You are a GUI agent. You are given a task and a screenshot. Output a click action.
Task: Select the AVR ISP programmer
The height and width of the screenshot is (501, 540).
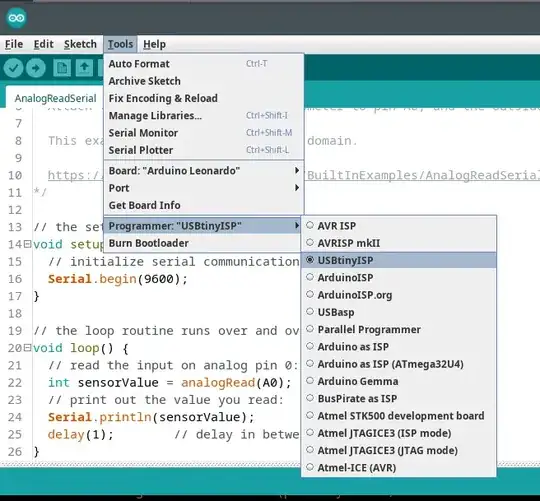point(399,226)
